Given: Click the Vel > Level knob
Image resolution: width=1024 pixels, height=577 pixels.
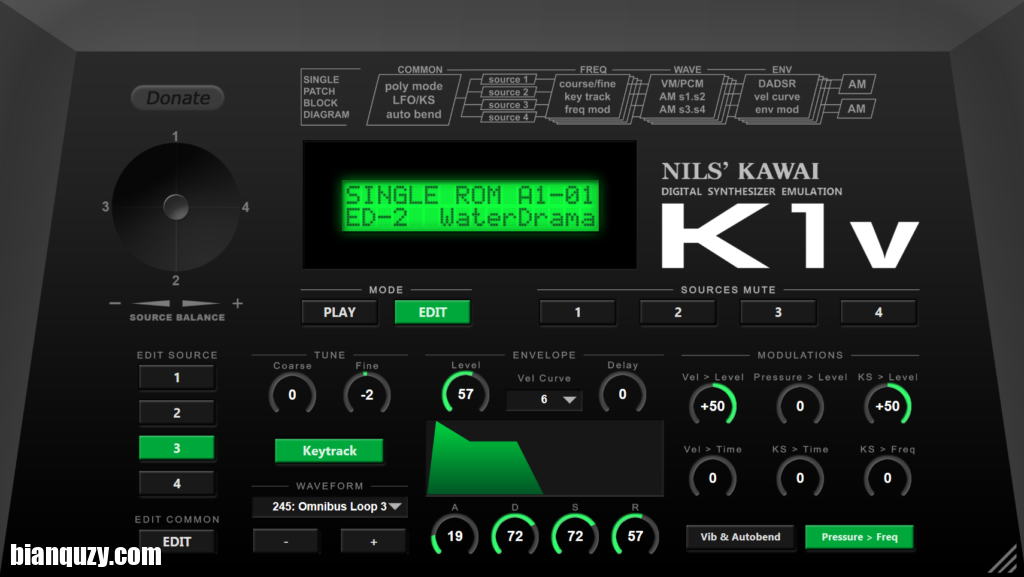Looking at the screenshot, I should pos(712,406).
